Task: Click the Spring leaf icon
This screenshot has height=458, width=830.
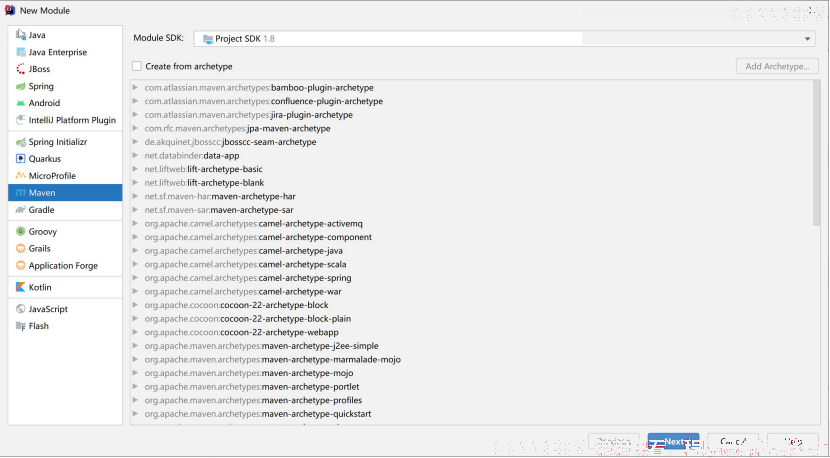Action: 21,86
